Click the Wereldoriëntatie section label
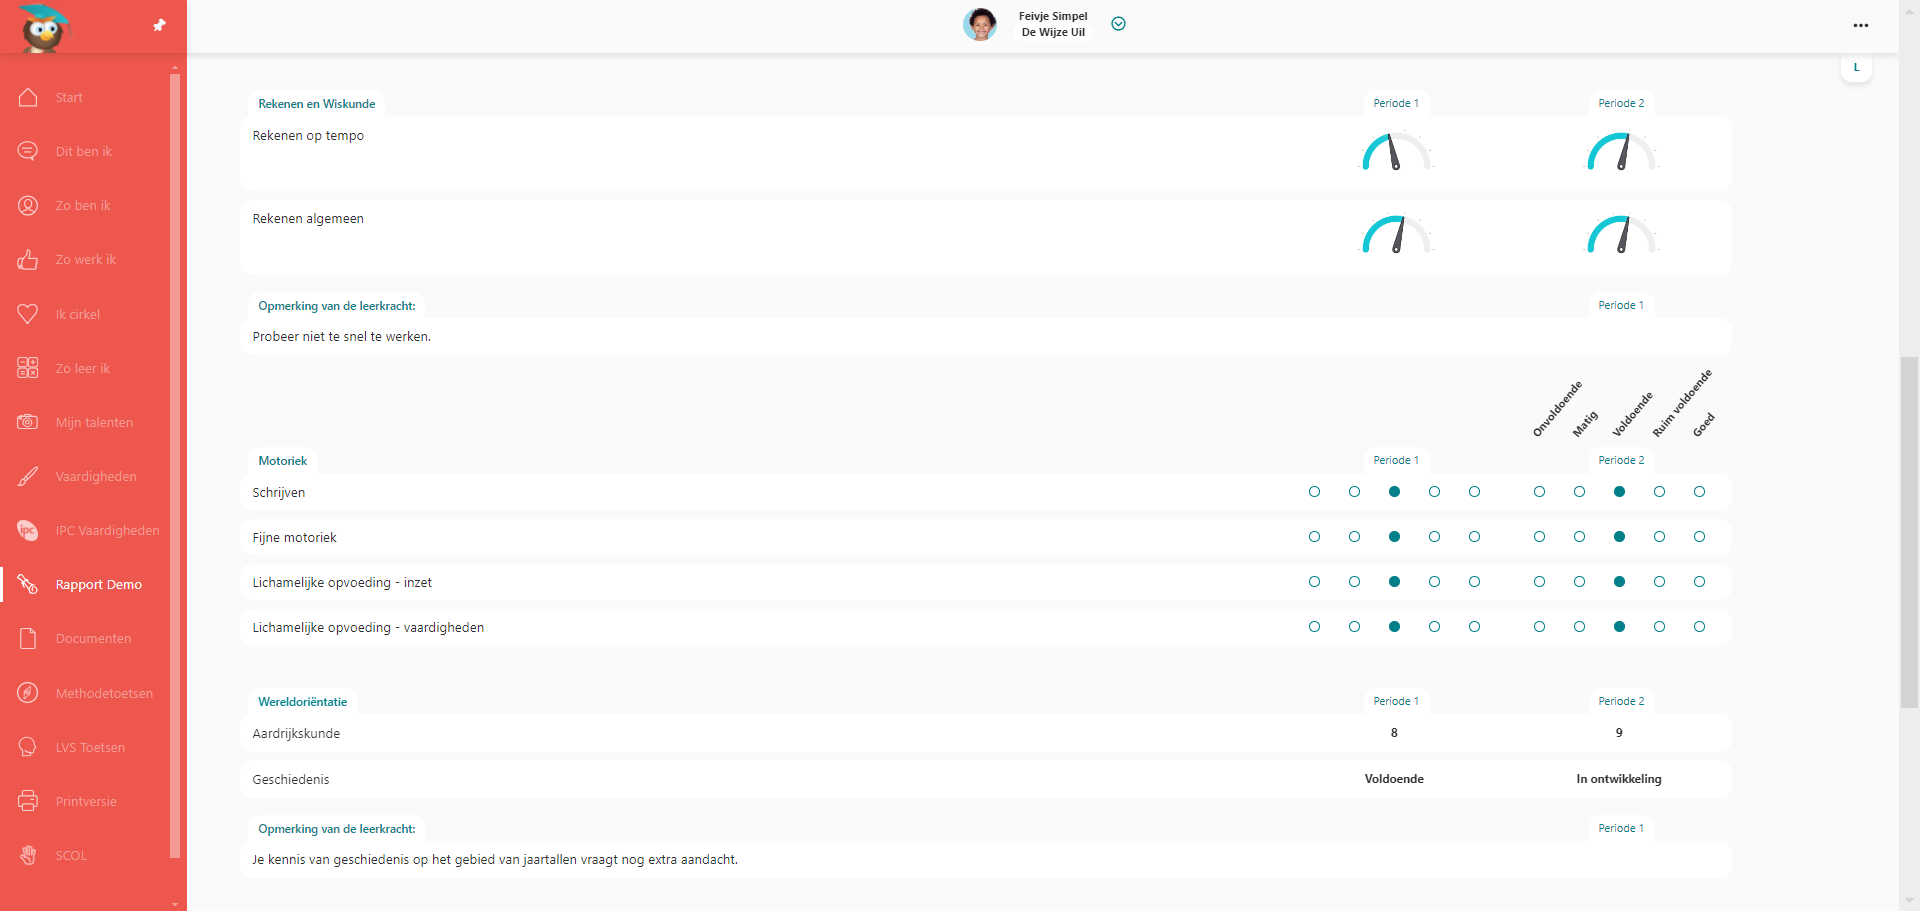The image size is (1920, 911). point(303,702)
